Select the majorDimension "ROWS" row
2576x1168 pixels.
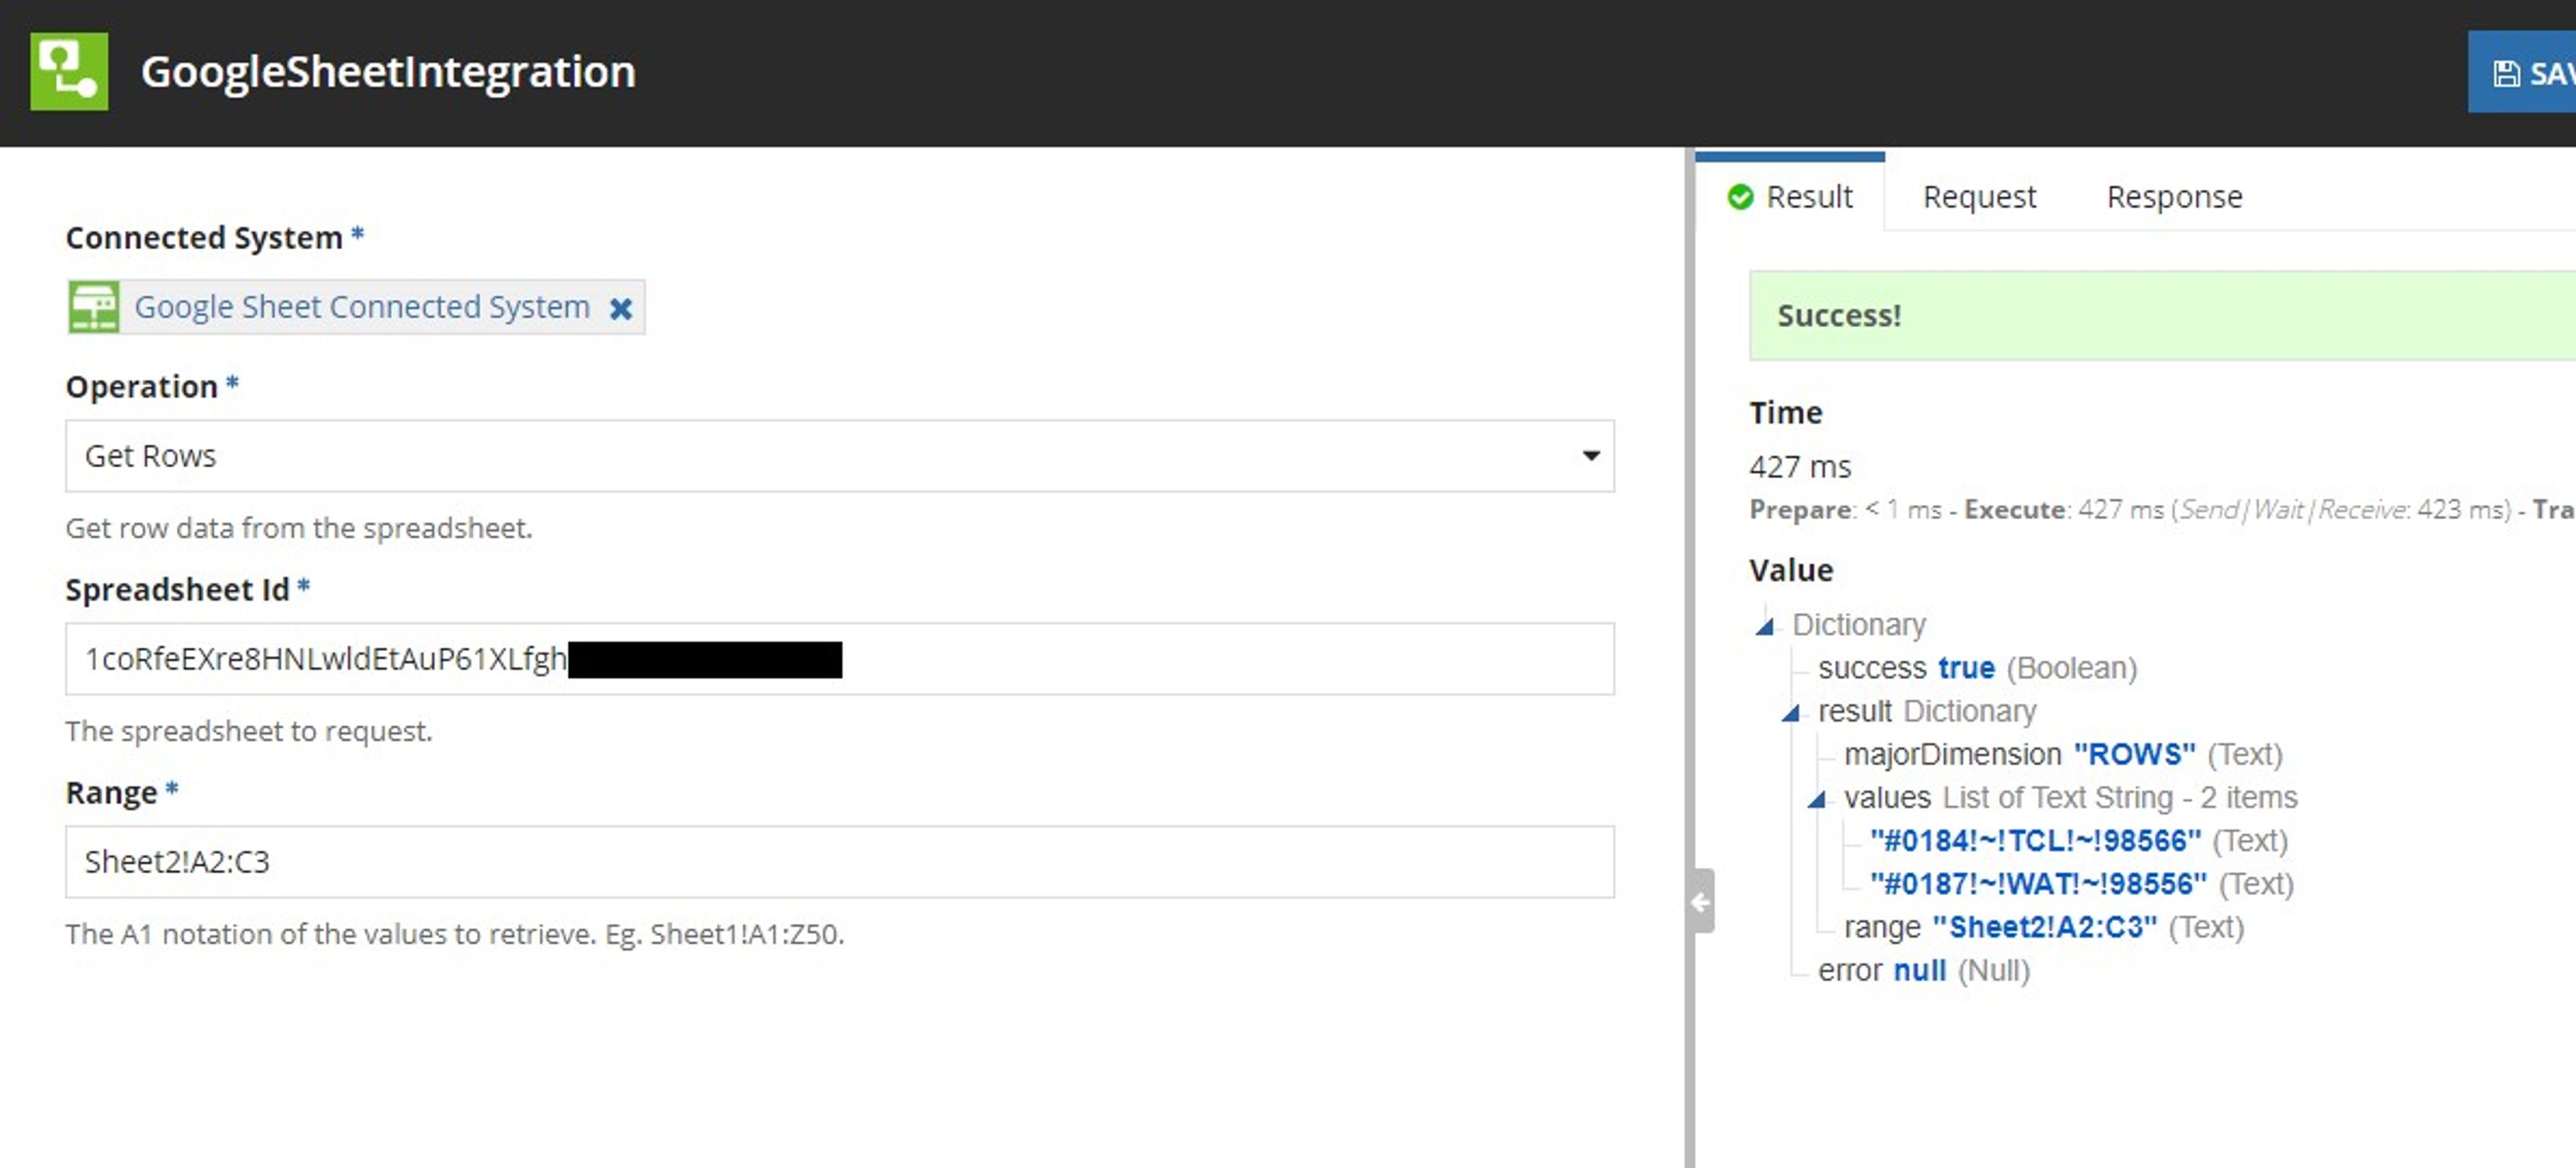[2063, 754]
